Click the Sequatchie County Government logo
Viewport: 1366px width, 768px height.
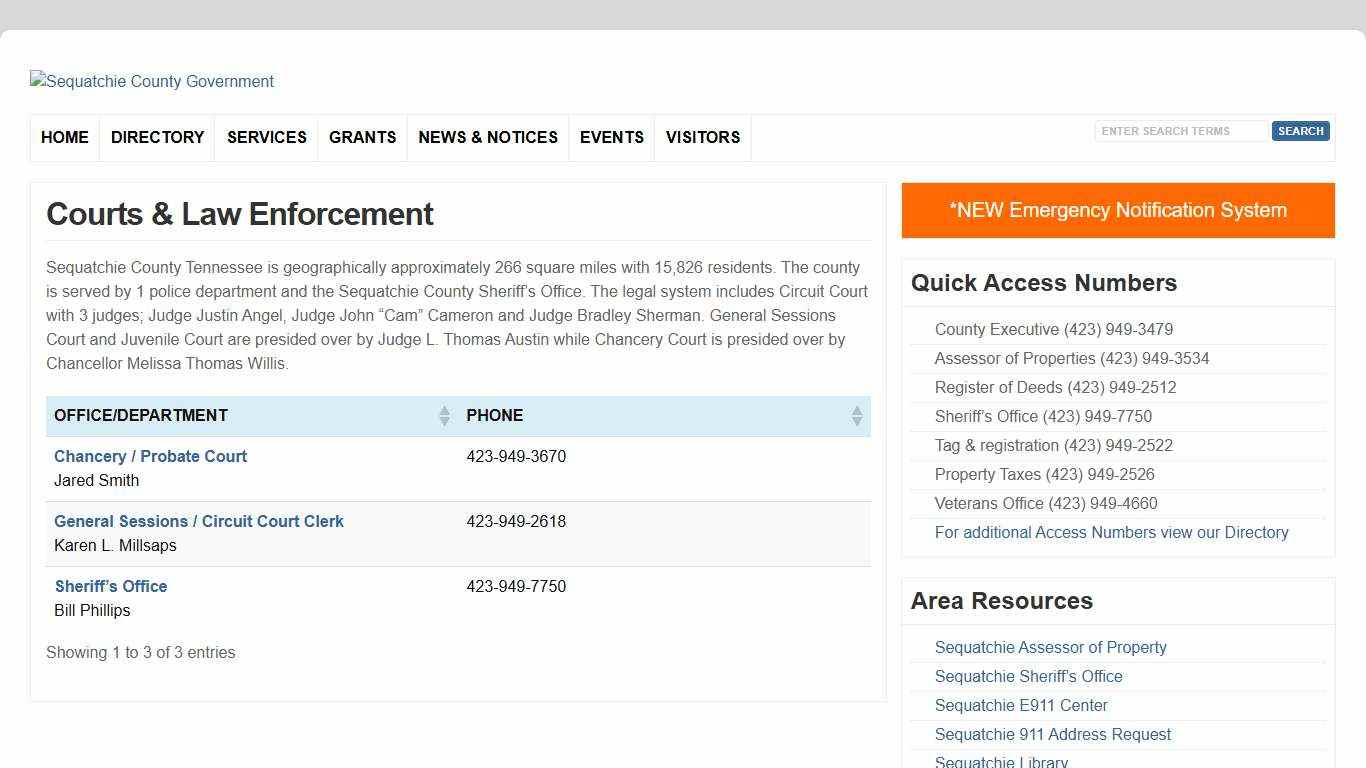[151, 81]
